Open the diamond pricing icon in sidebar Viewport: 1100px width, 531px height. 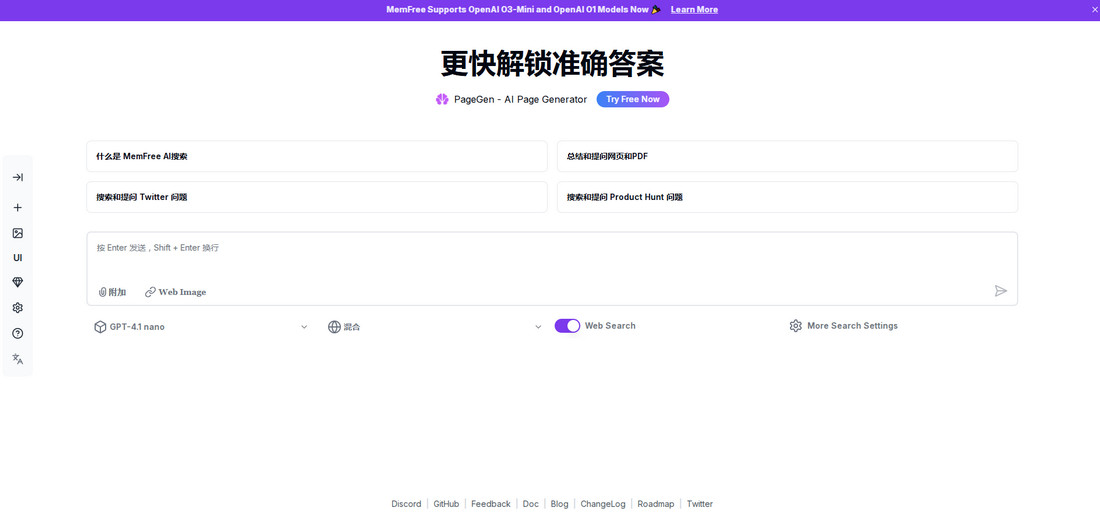[18, 282]
